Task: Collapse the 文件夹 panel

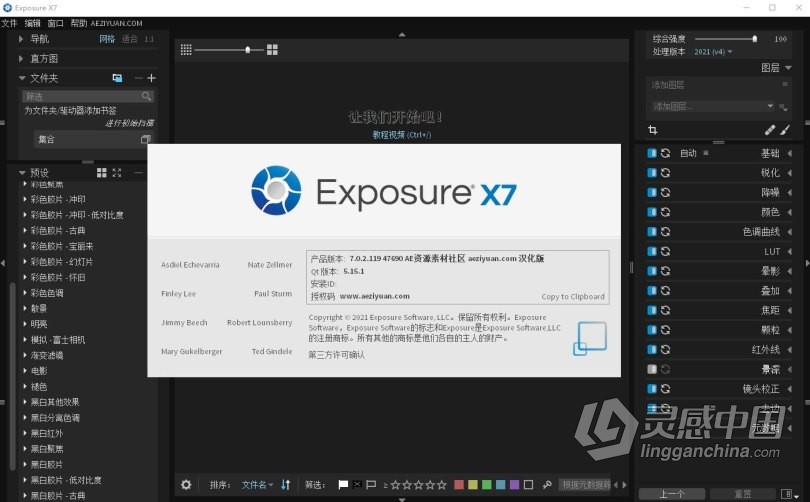Action: coord(22,78)
